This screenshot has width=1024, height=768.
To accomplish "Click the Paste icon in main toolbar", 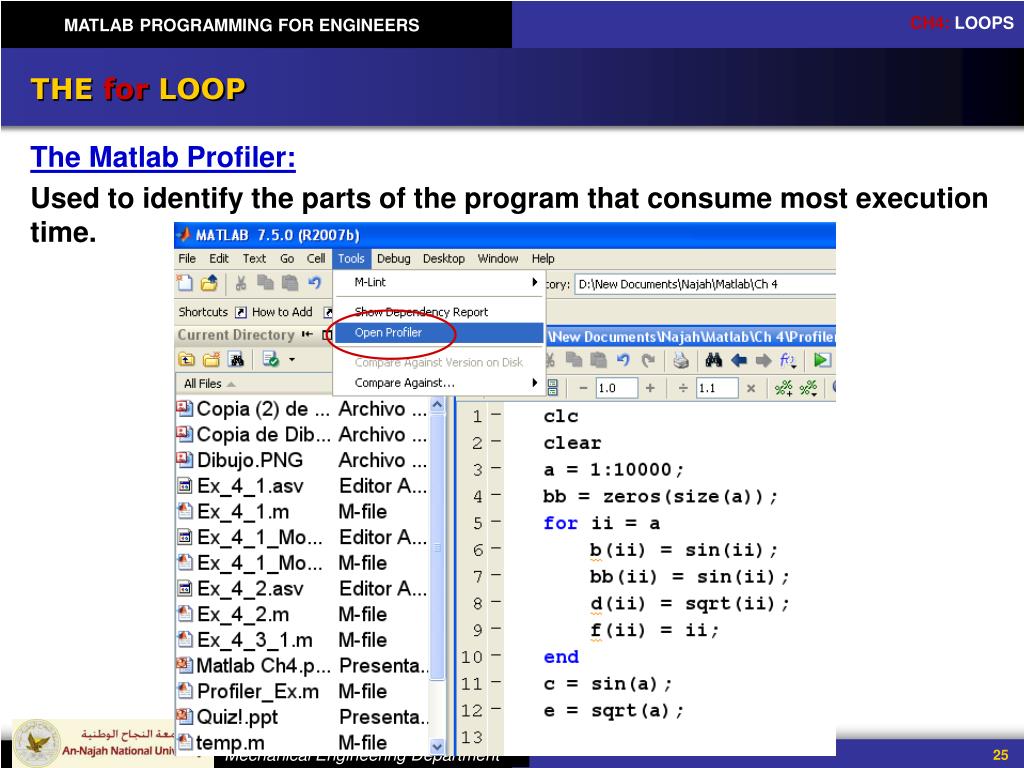I will tap(290, 283).
